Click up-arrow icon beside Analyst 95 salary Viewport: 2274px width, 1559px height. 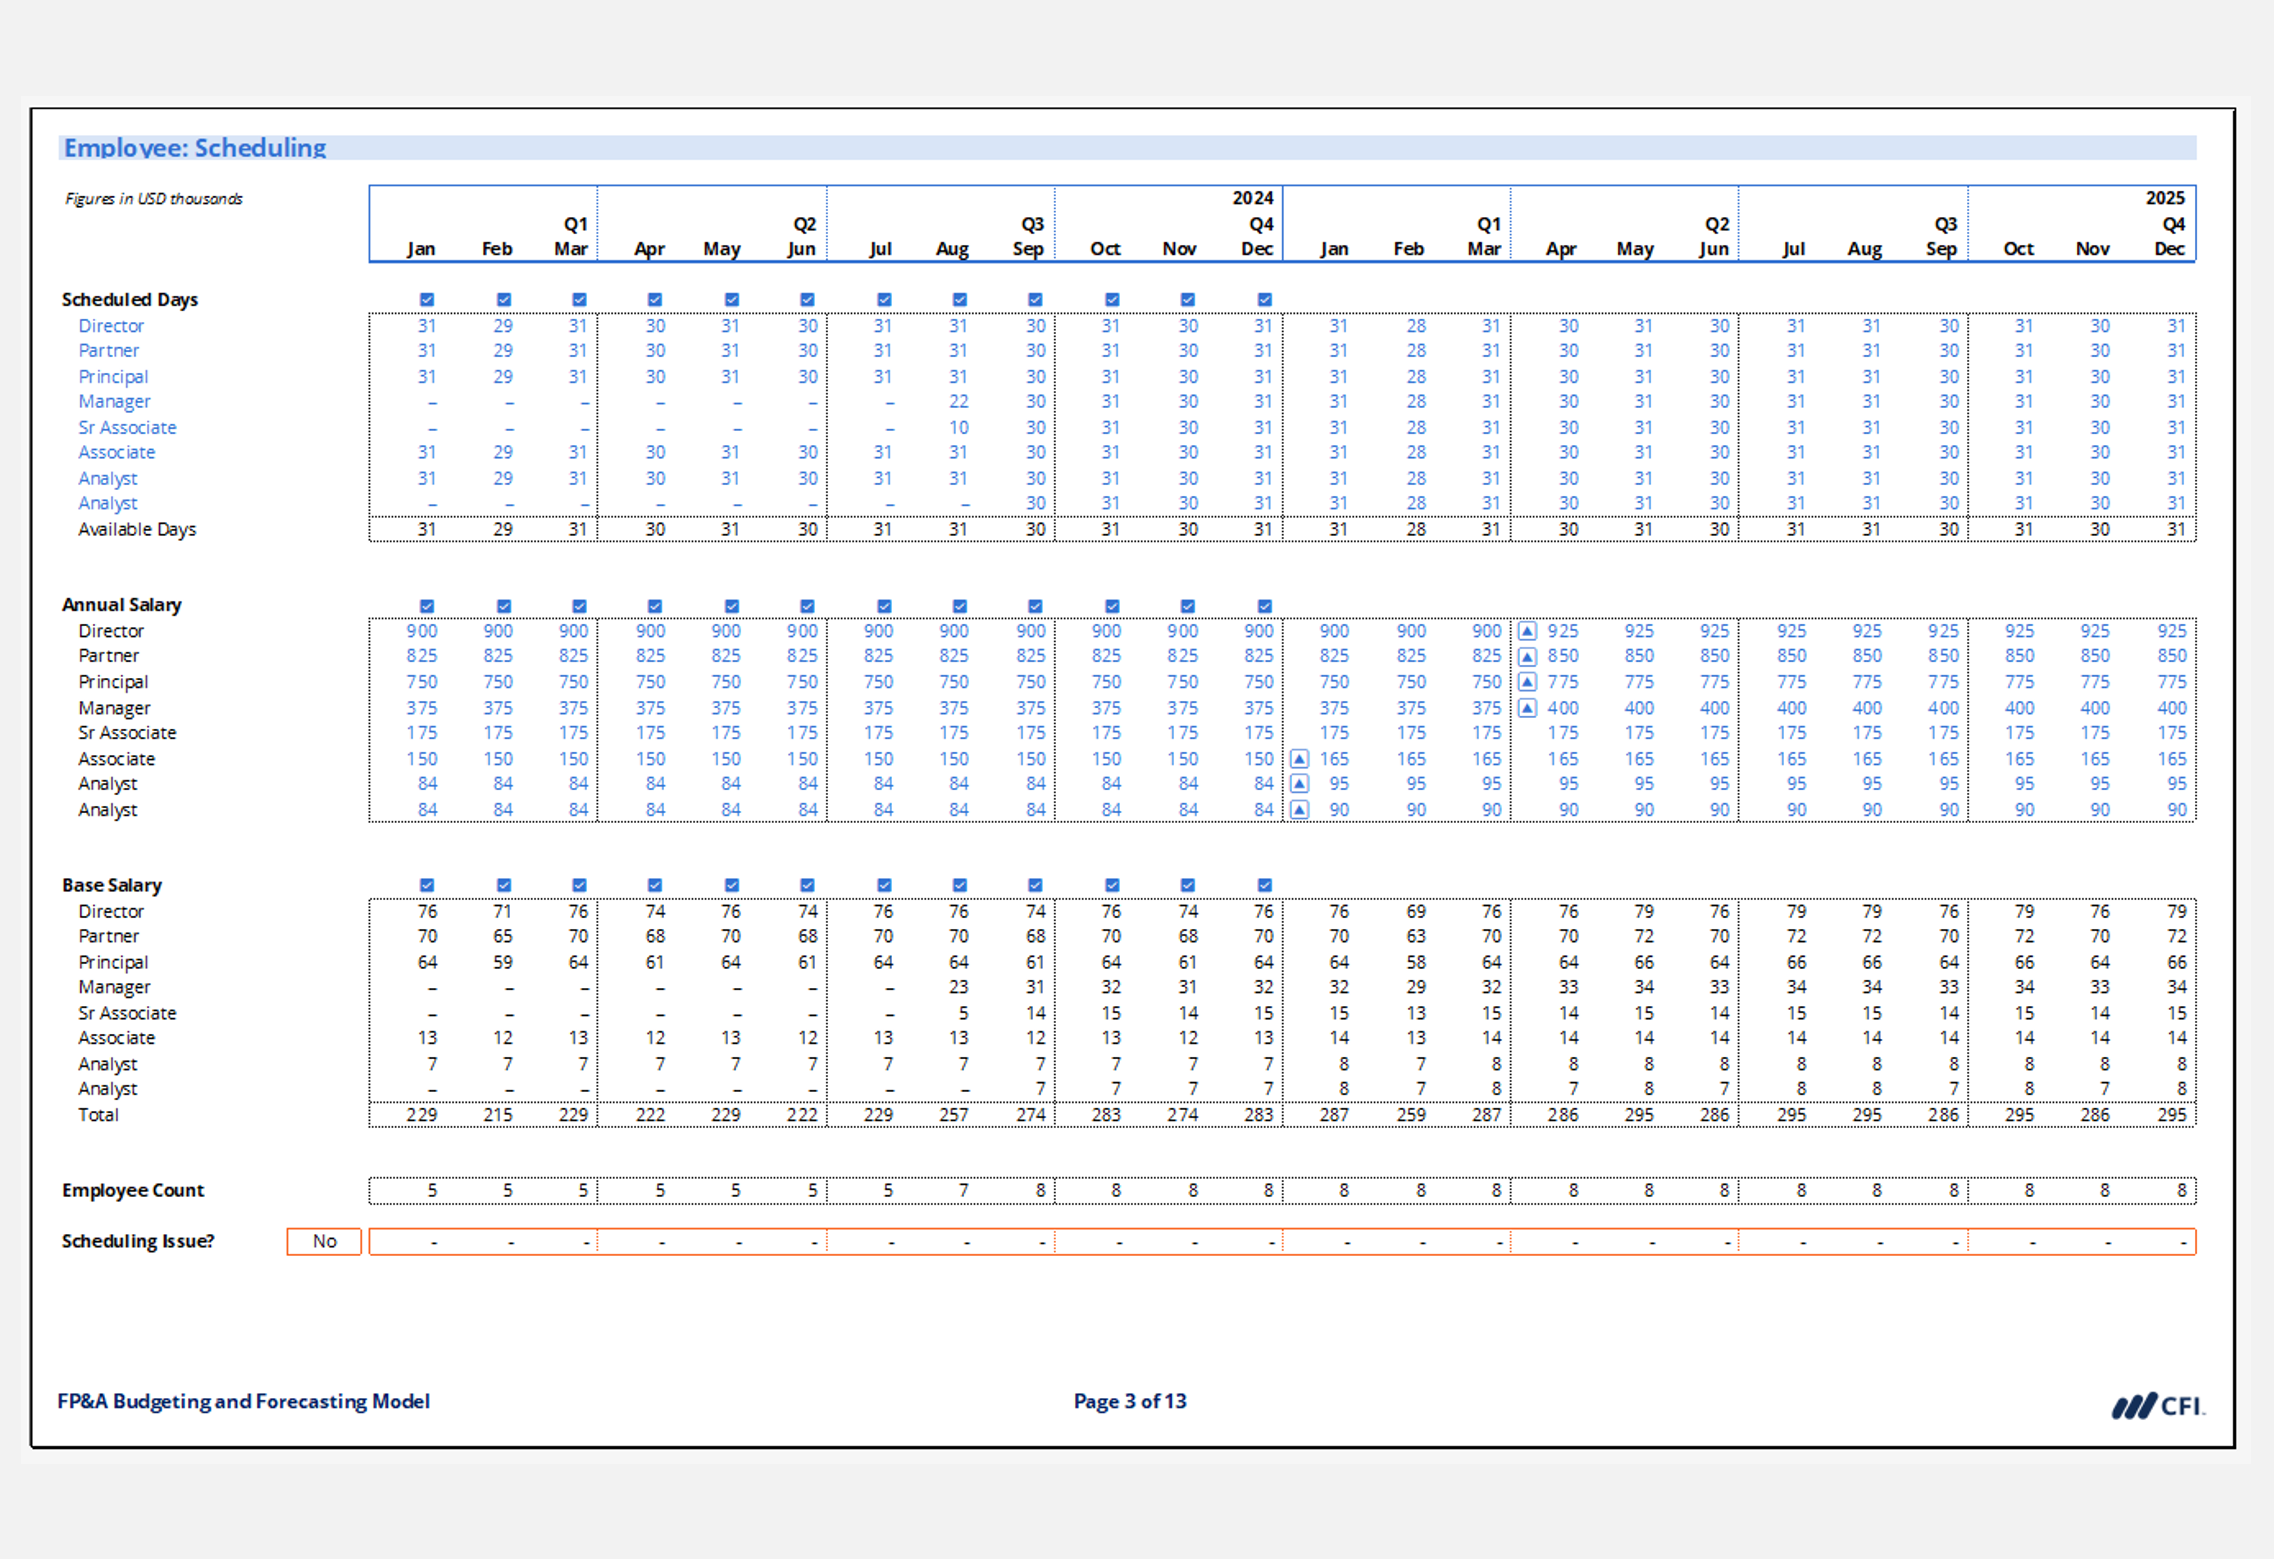click(1299, 784)
